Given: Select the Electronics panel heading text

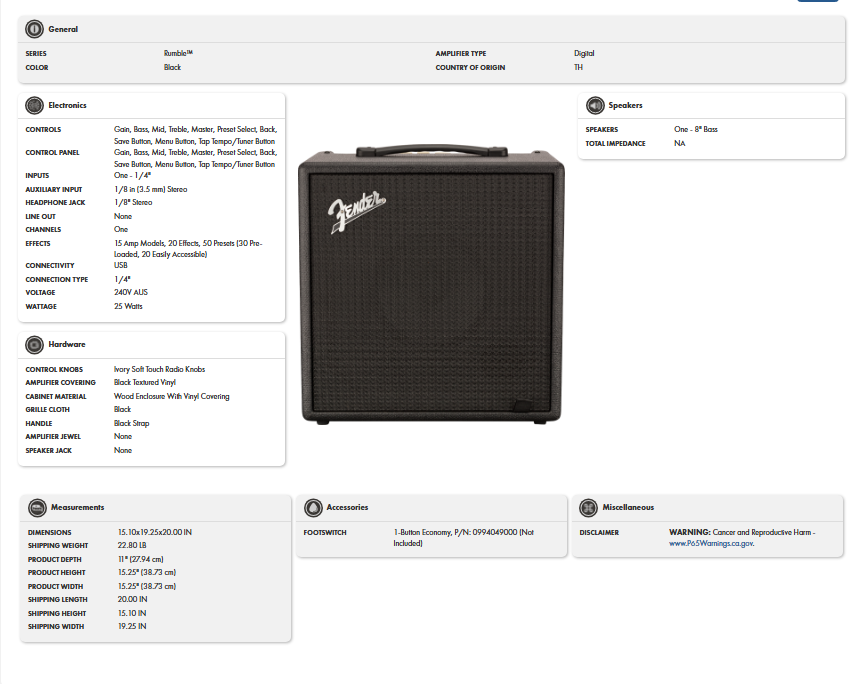Looking at the screenshot, I should pyautogui.click(x=68, y=105).
